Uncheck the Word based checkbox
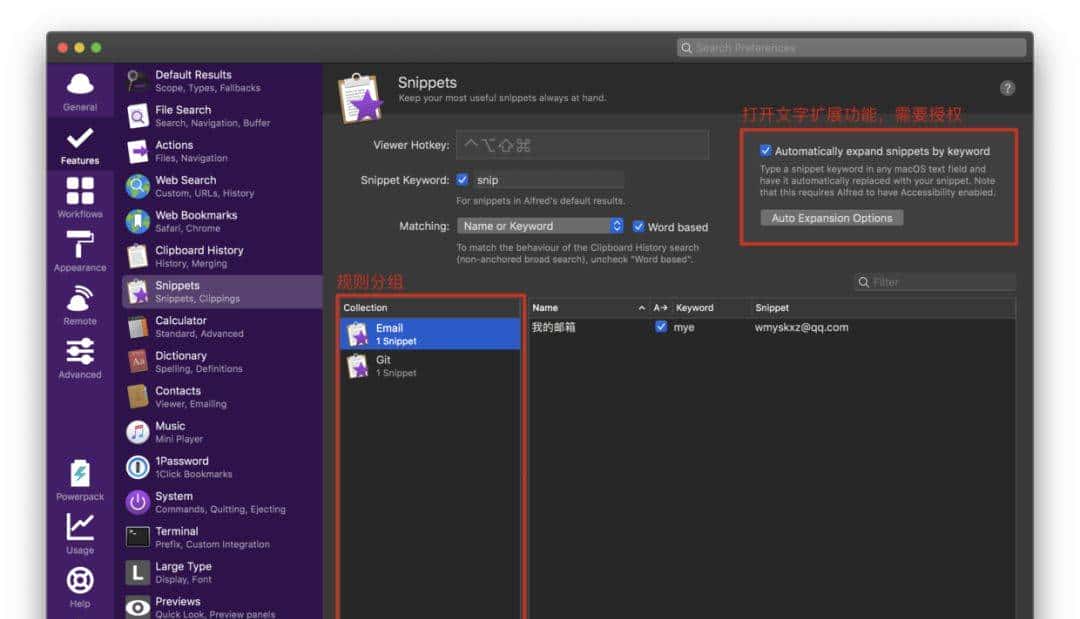Screen dimensions: 1080x619 [x=639, y=227]
